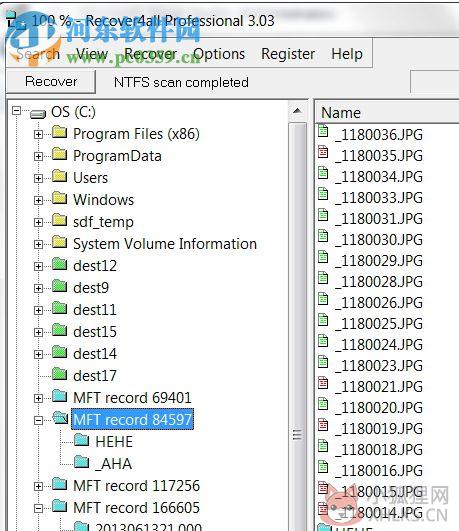
Task: Expand the Users tree node
Action: (38, 178)
